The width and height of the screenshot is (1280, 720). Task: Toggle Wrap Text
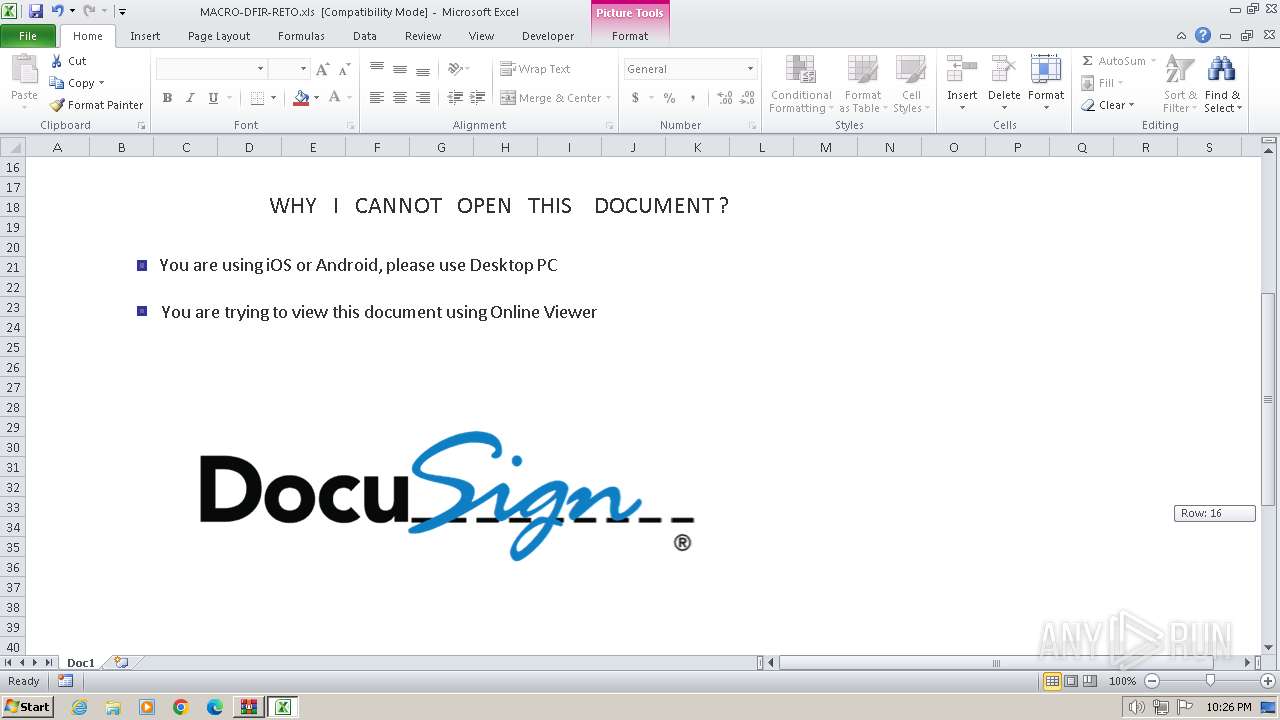click(536, 69)
